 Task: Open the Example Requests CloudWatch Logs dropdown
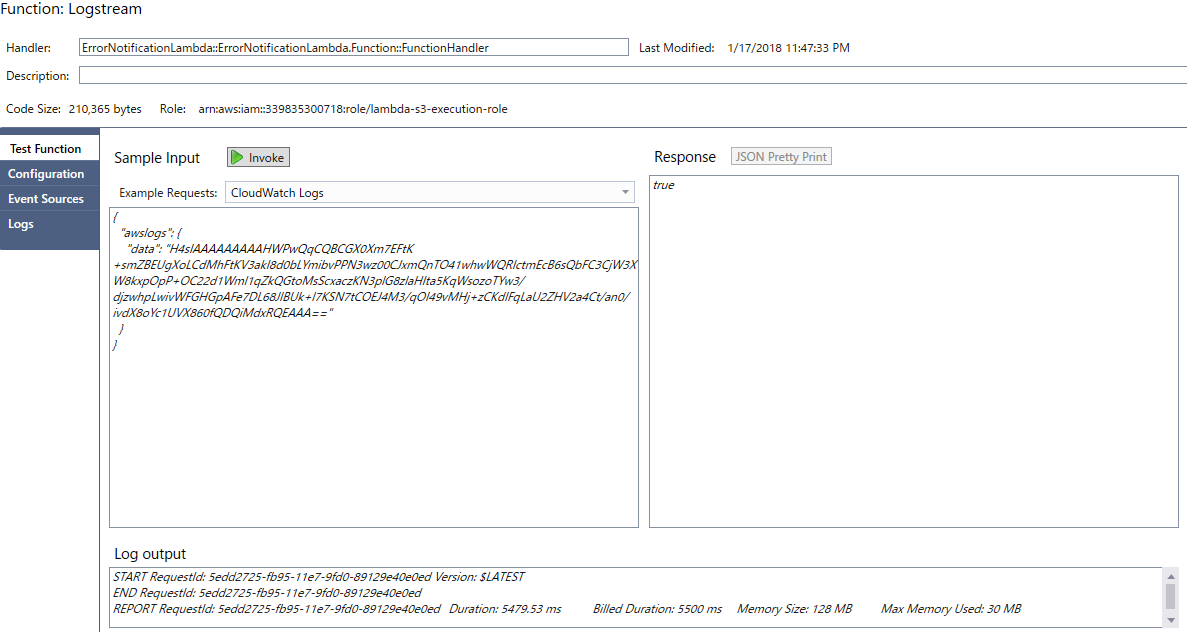(430, 192)
